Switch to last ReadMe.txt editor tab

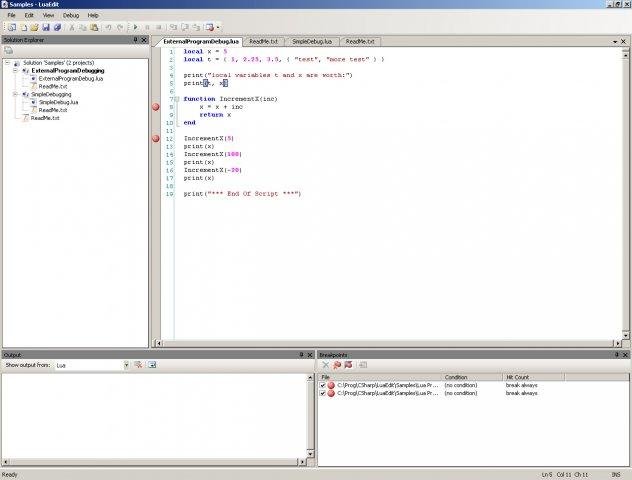[360, 42]
